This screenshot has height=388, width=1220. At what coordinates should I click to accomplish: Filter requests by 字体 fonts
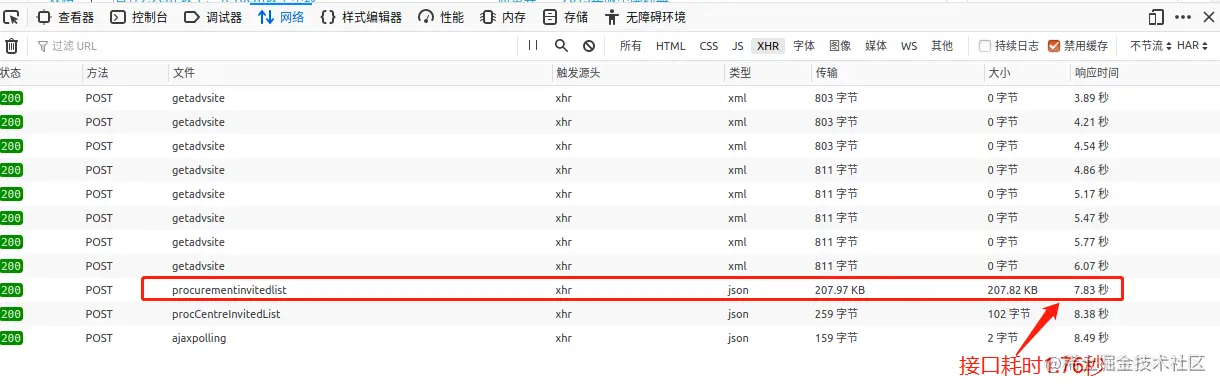tap(804, 46)
